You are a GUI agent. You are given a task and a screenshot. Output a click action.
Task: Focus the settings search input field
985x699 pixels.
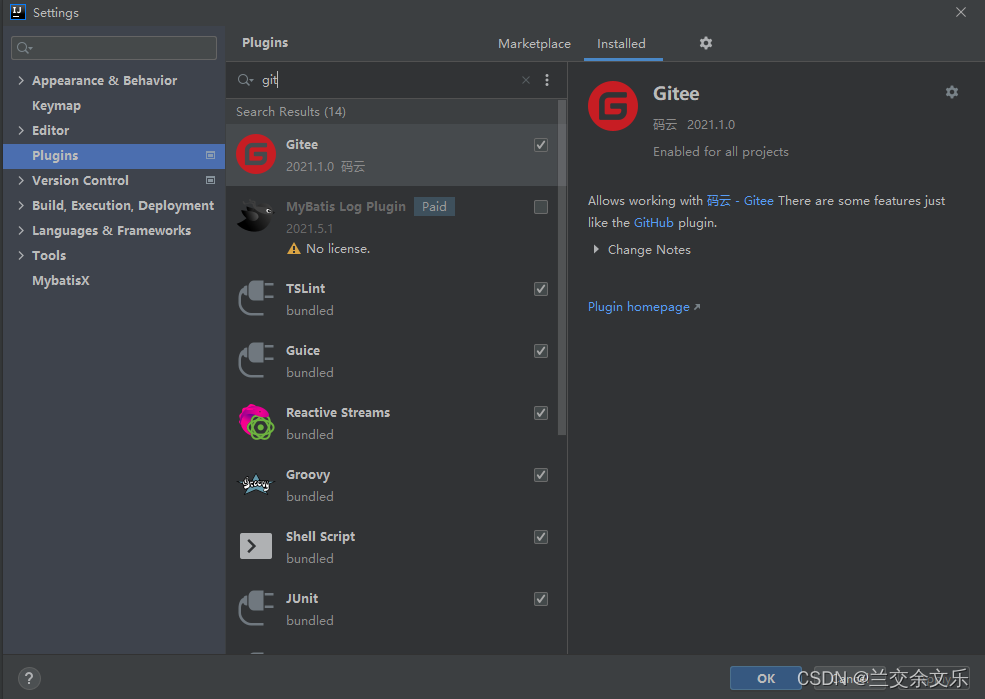pyautogui.click(x=114, y=48)
